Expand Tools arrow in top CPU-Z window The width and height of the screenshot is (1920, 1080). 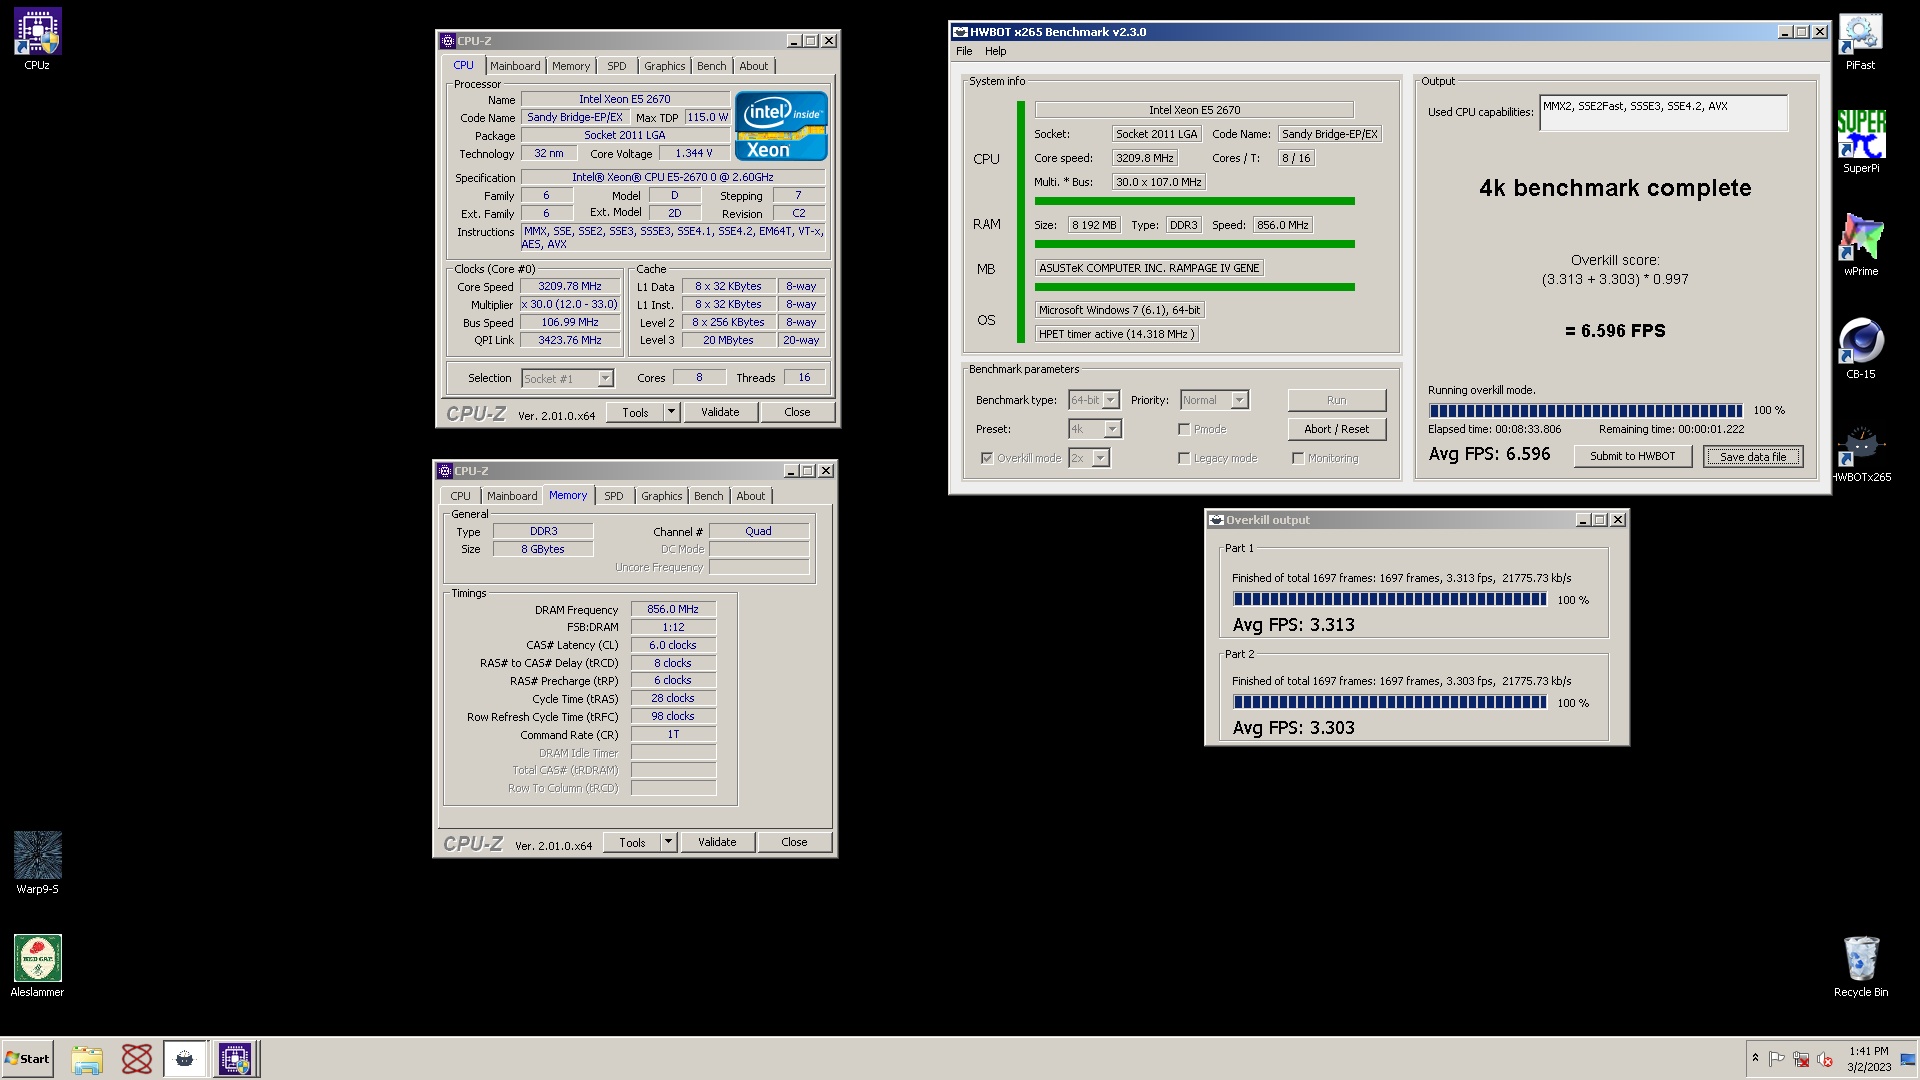[671, 412]
